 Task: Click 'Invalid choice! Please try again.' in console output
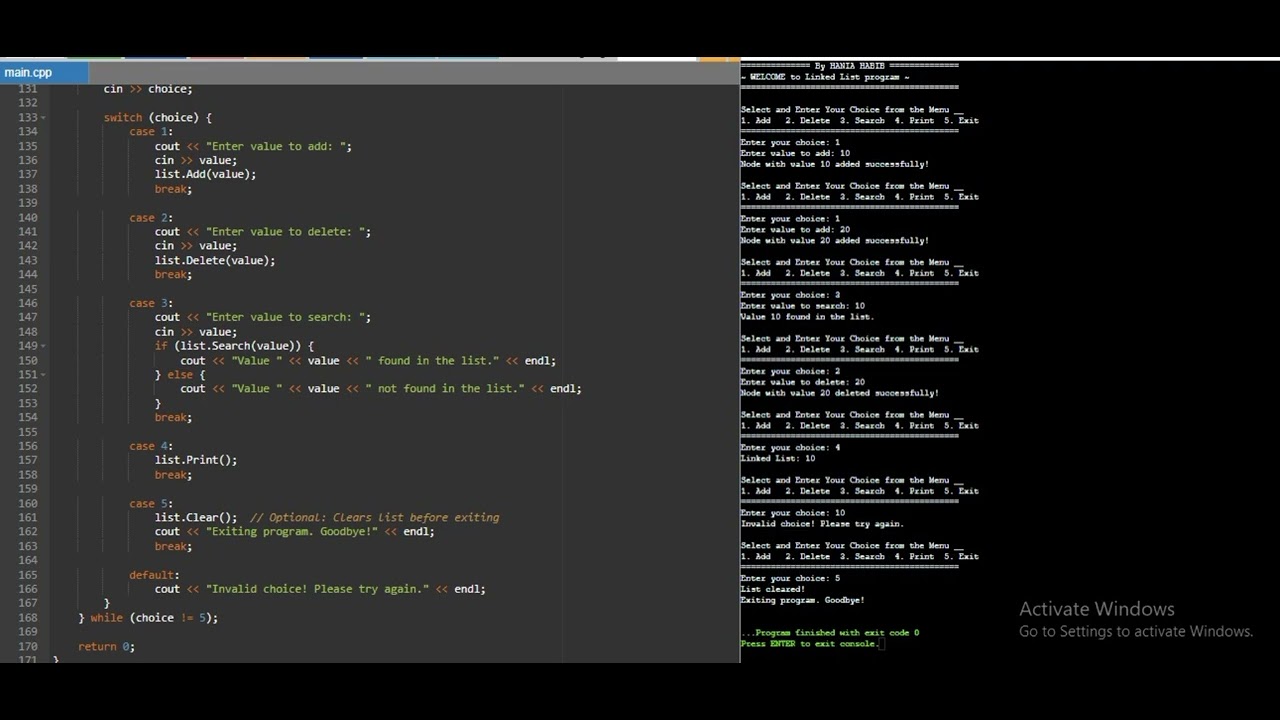(x=822, y=524)
